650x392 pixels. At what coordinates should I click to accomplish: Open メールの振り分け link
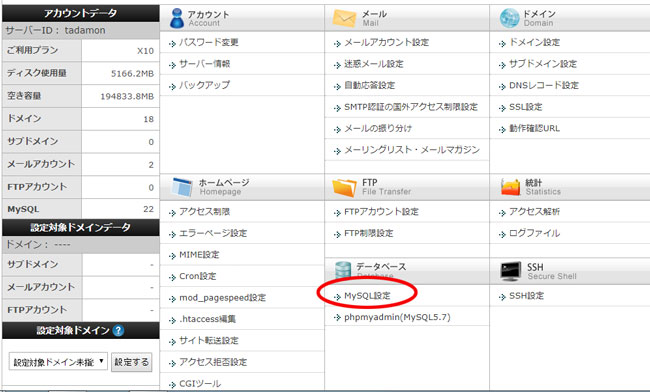click(378, 128)
